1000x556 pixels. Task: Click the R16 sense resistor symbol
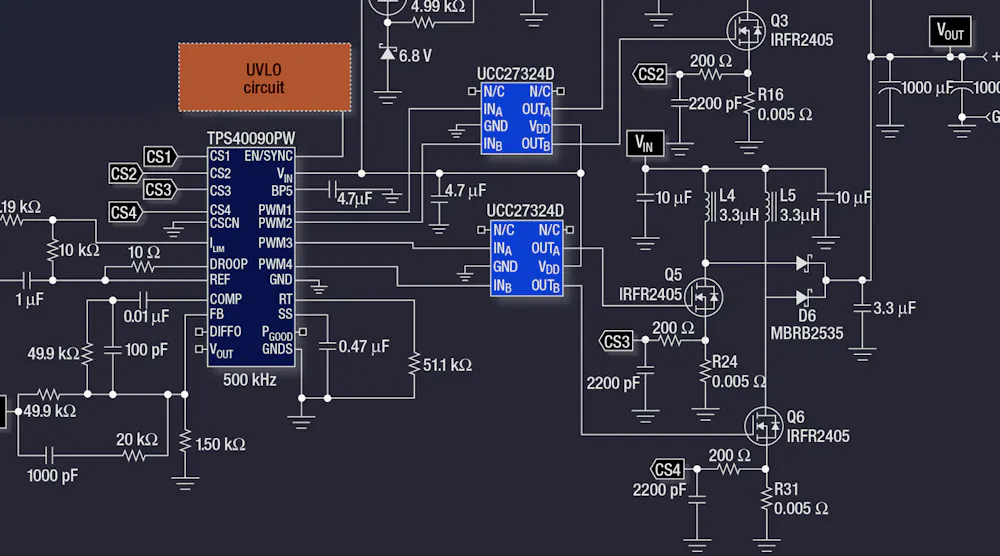coord(748,104)
